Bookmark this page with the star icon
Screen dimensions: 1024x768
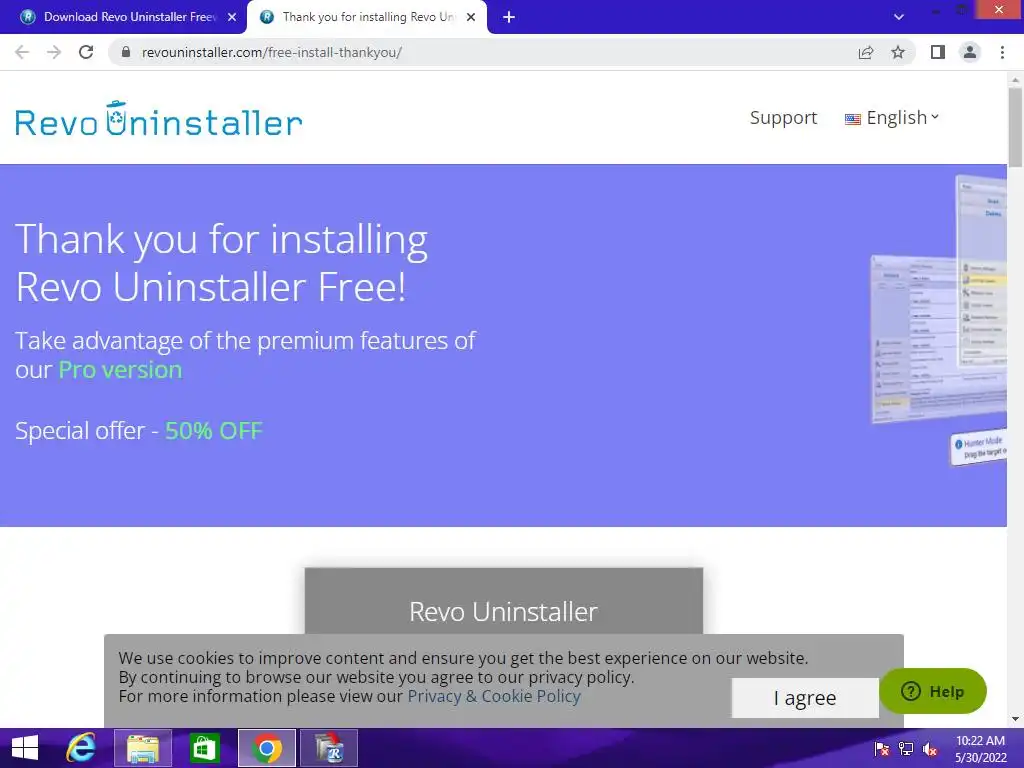click(898, 52)
